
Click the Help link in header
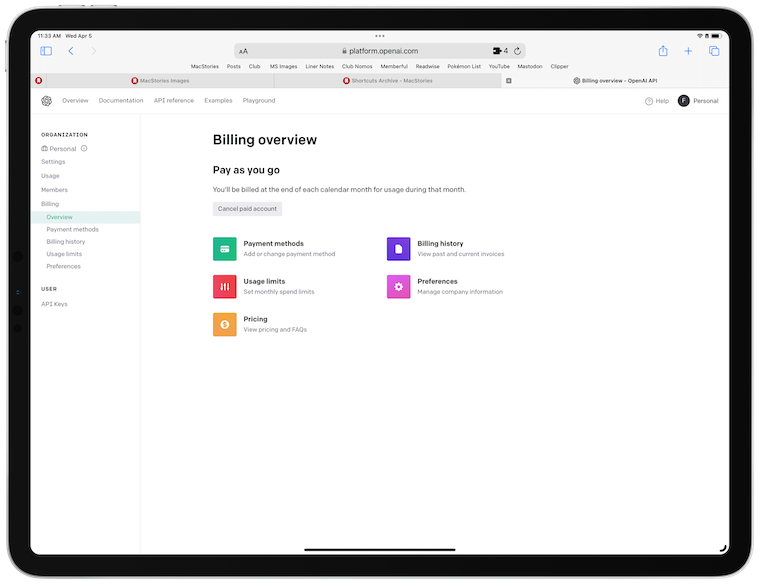pyautogui.click(x=662, y=101)
